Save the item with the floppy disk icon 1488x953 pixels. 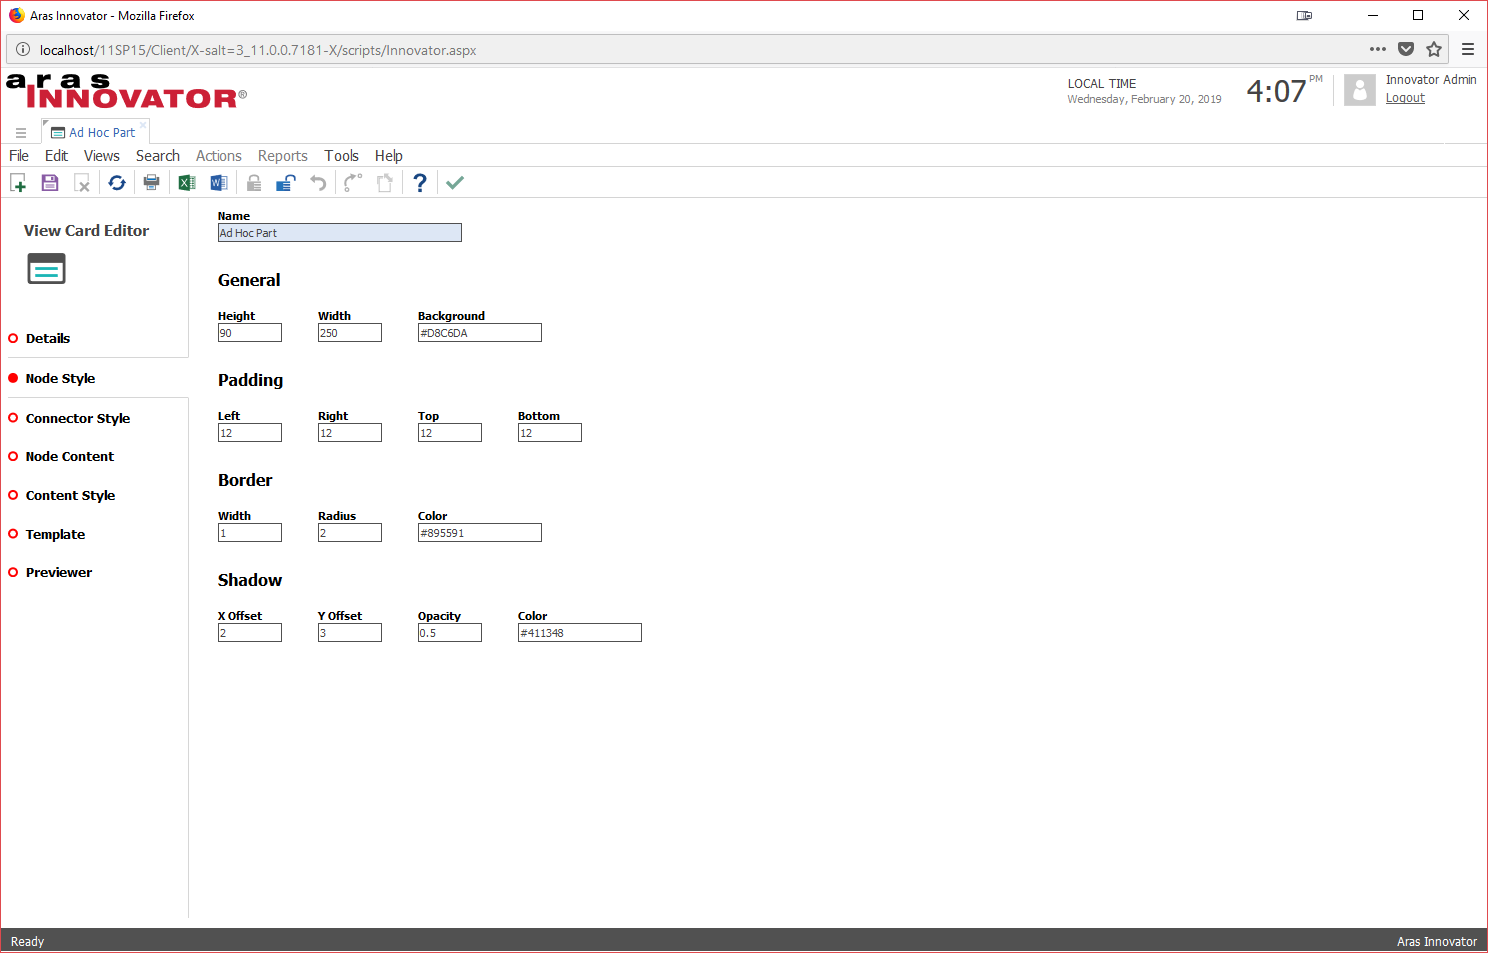click(50, 183)
